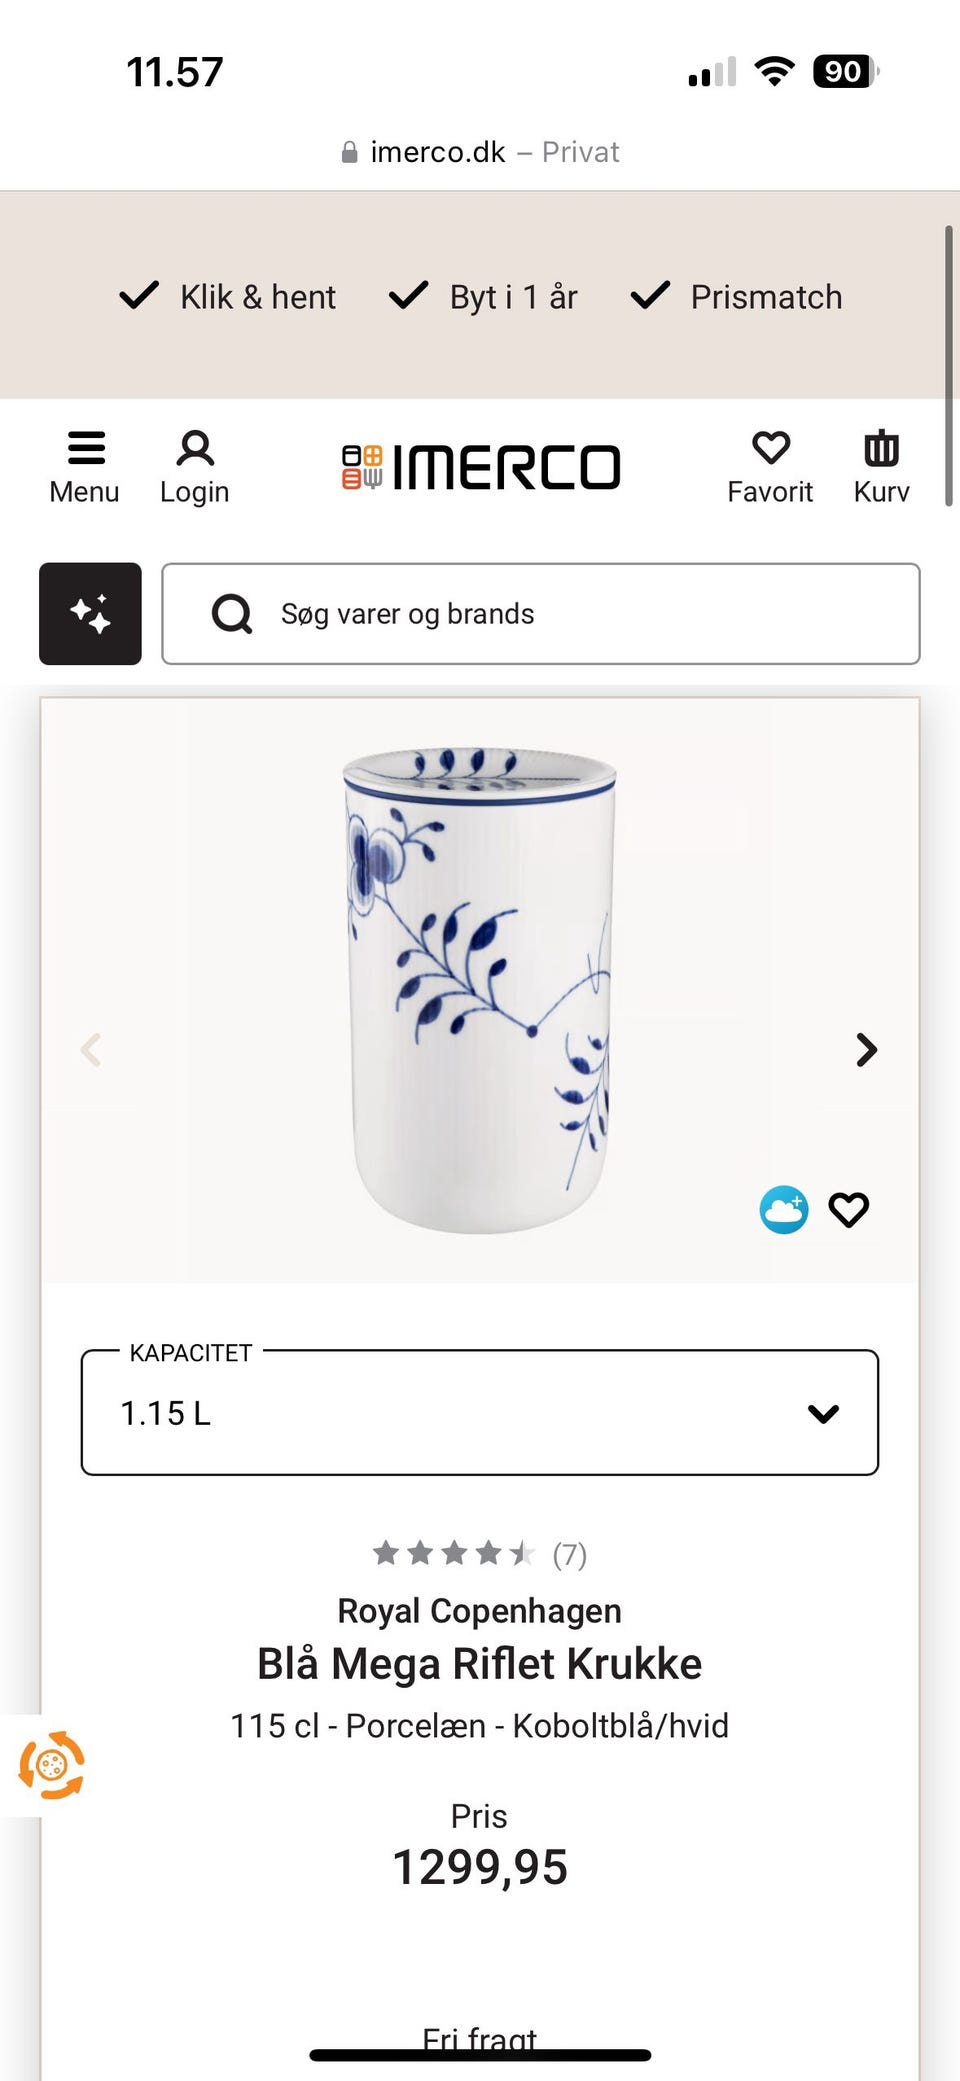Open the Royal Copenhagen brand link

coord(480,1611)
